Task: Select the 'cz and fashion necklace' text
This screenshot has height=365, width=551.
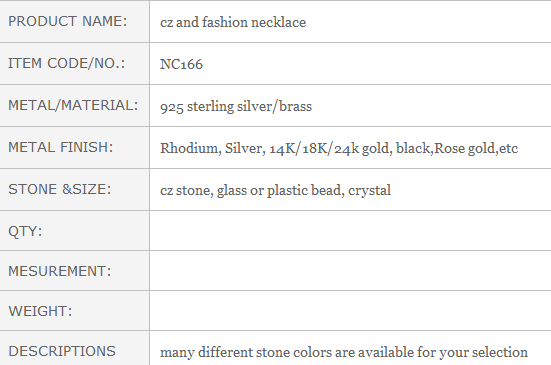Action: 233,22
